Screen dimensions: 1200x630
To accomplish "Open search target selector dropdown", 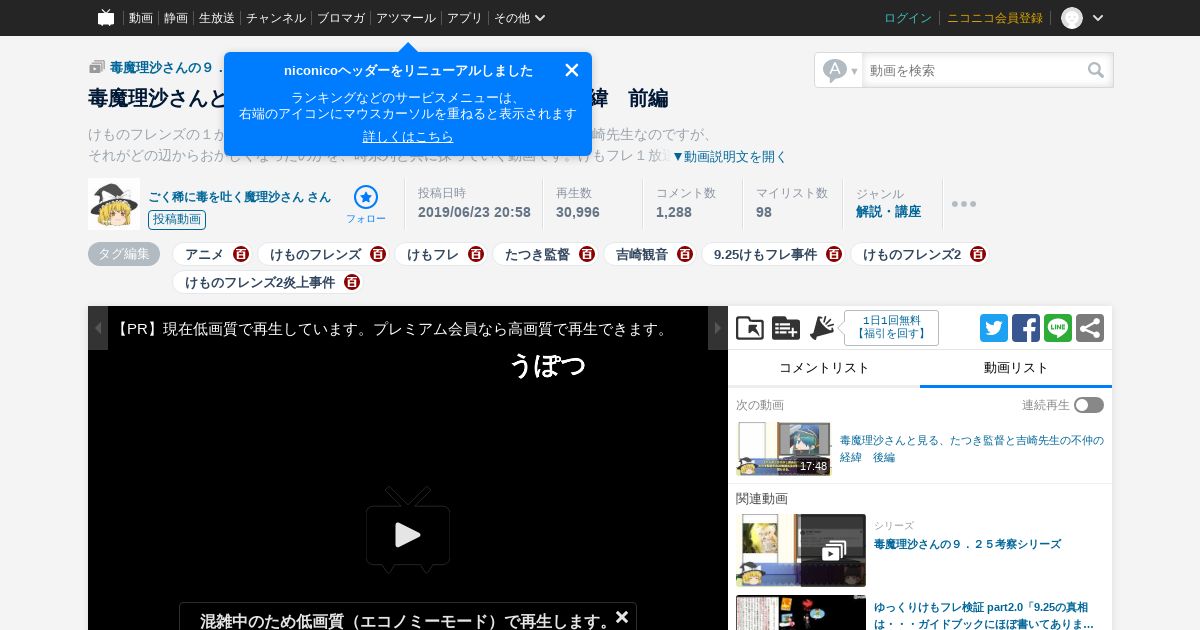I will [840, 70].
